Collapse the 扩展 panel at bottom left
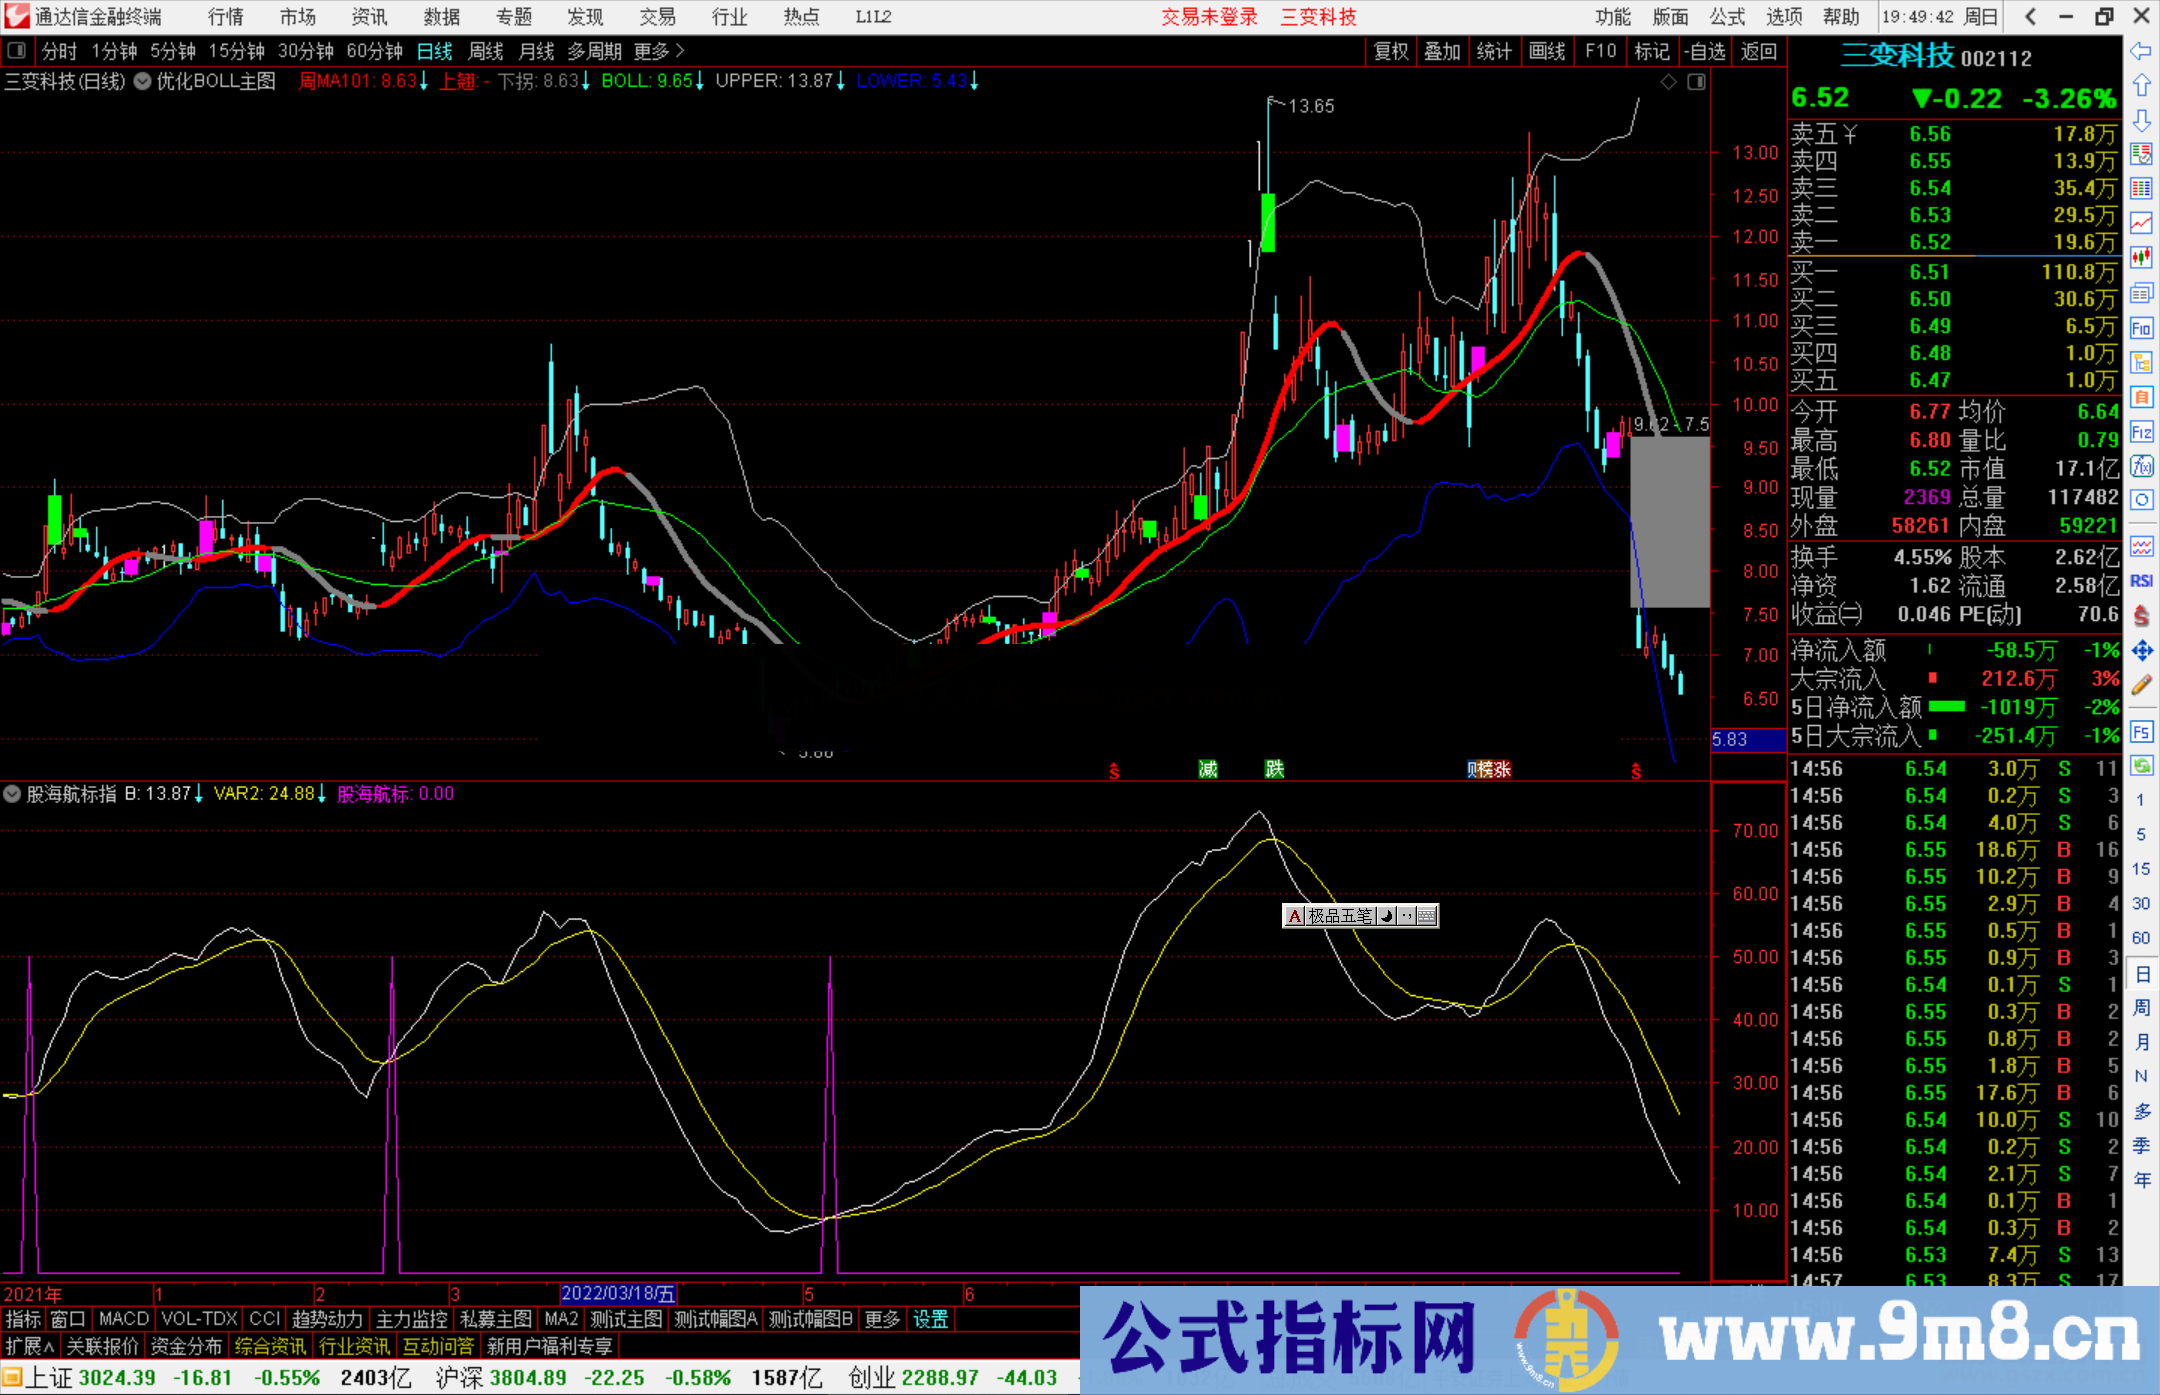The image size is (2160, 1395). tap(27, 1347)
